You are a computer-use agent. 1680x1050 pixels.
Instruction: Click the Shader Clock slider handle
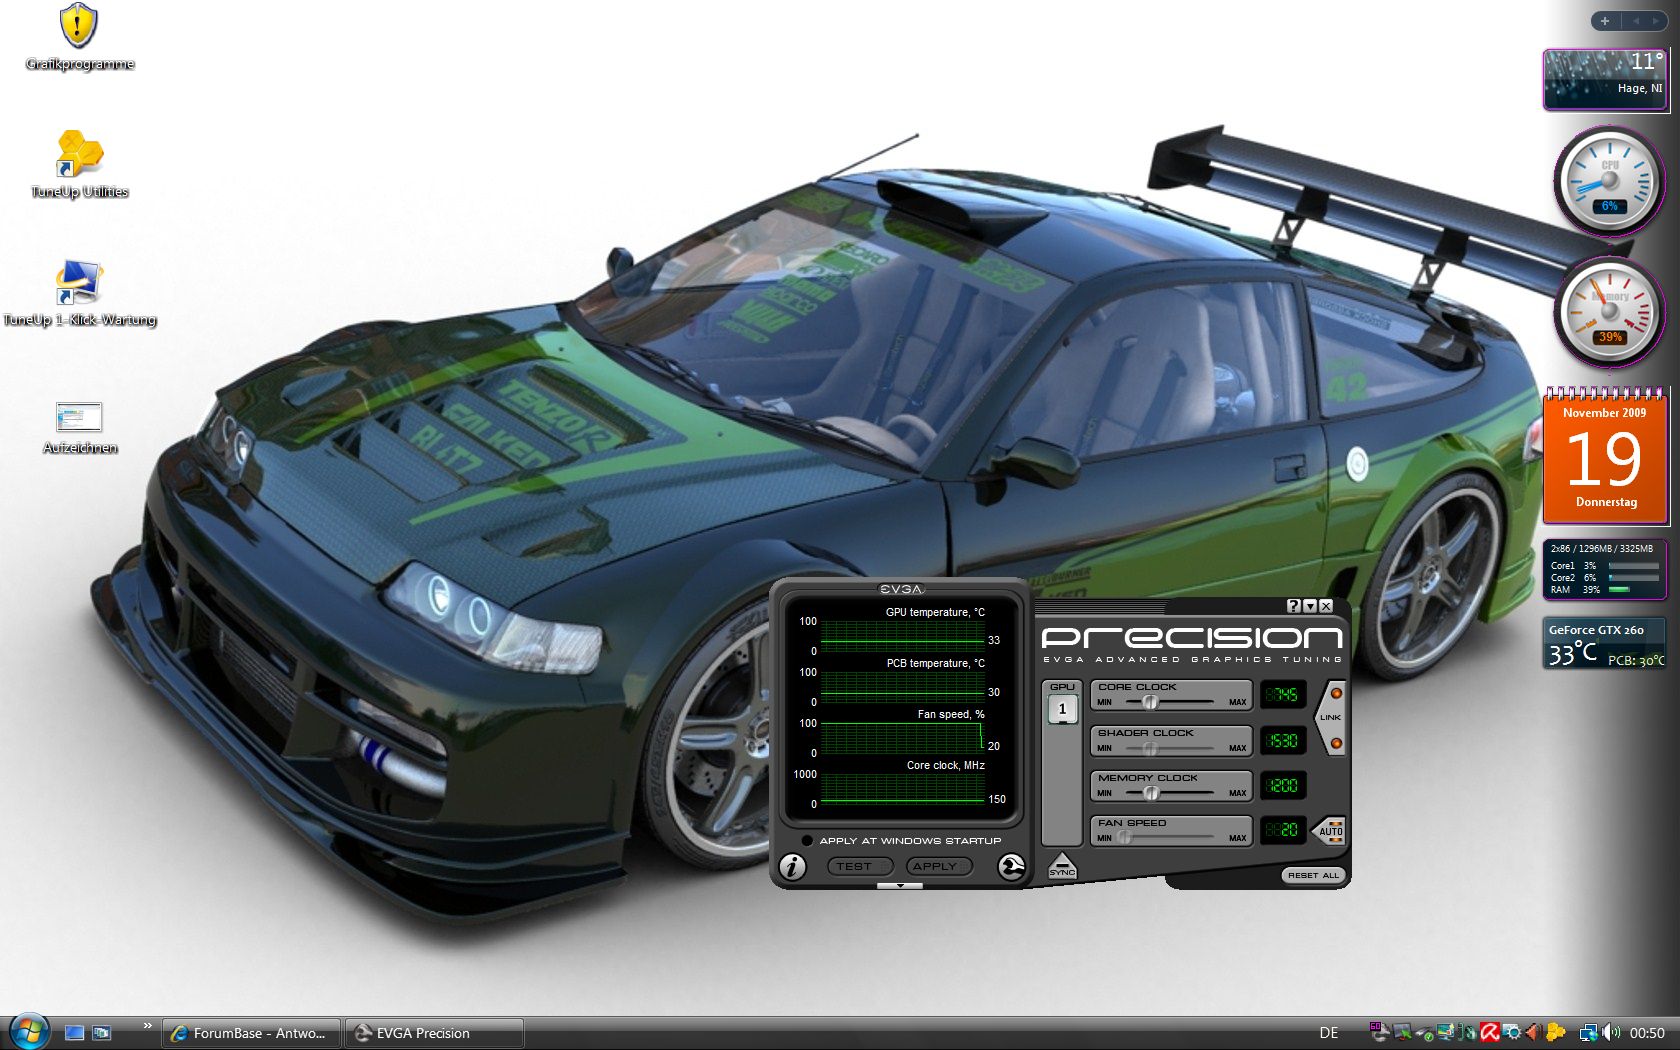point(1150,748)
